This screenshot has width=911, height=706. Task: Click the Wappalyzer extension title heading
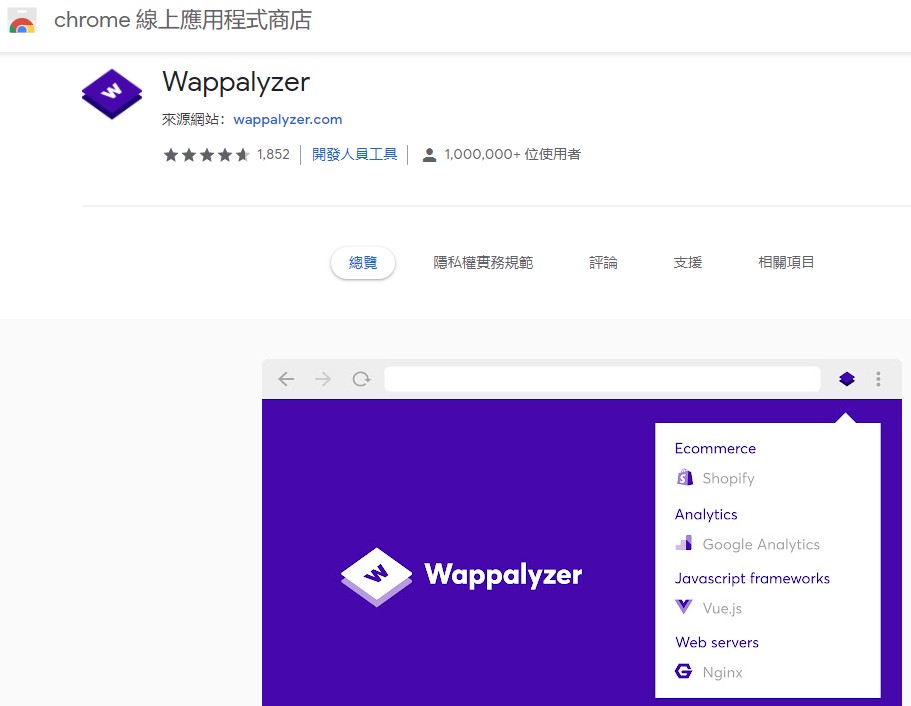point(236,83)
